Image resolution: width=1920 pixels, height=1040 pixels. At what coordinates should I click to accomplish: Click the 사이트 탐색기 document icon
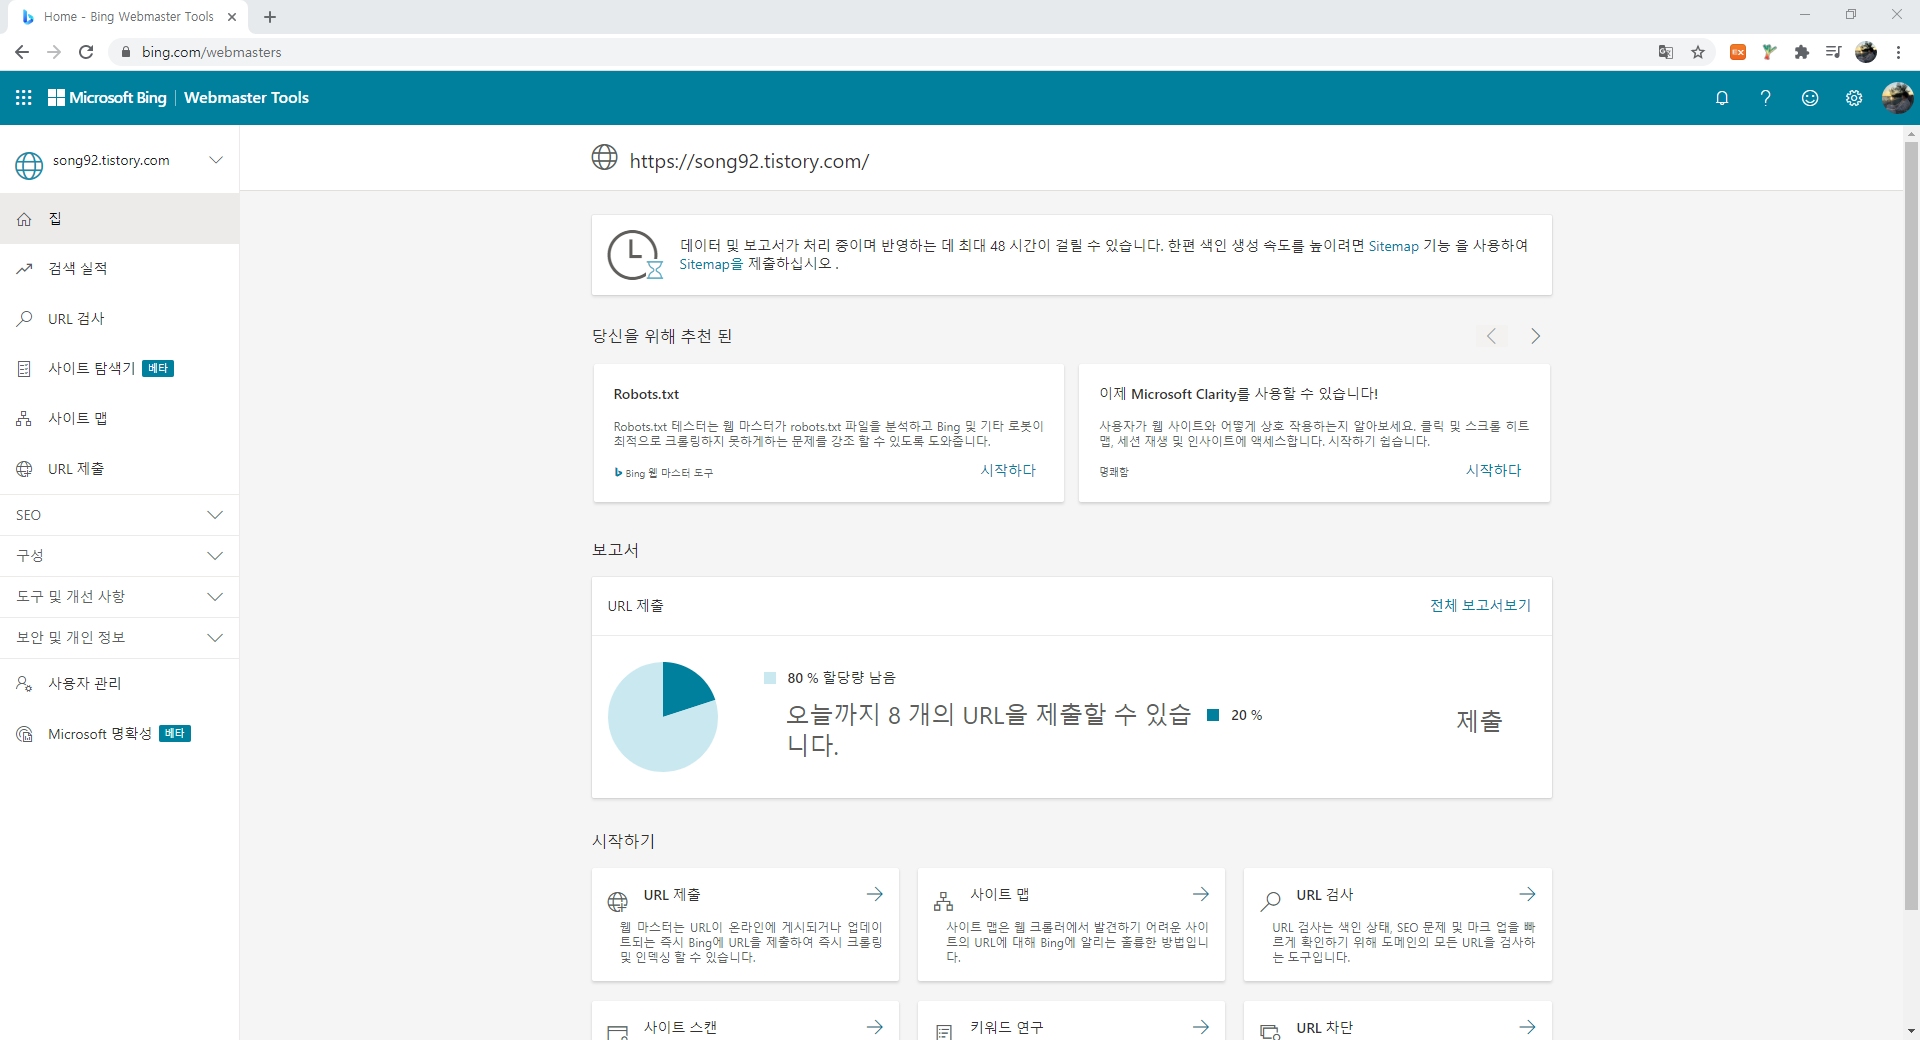(x=24, y=369)
